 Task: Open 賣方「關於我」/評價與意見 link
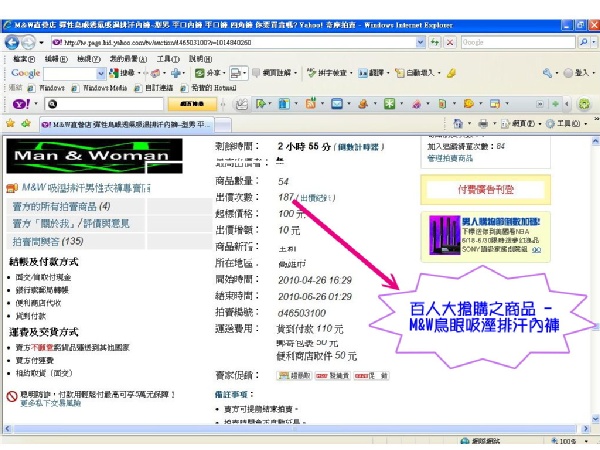tap(71, 223)
